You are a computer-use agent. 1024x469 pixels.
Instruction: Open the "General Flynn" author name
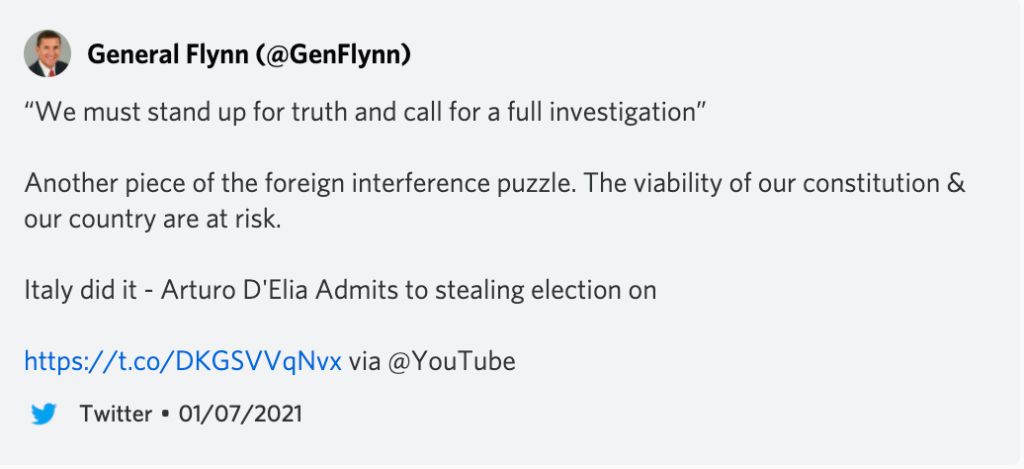tap(168, 54)
